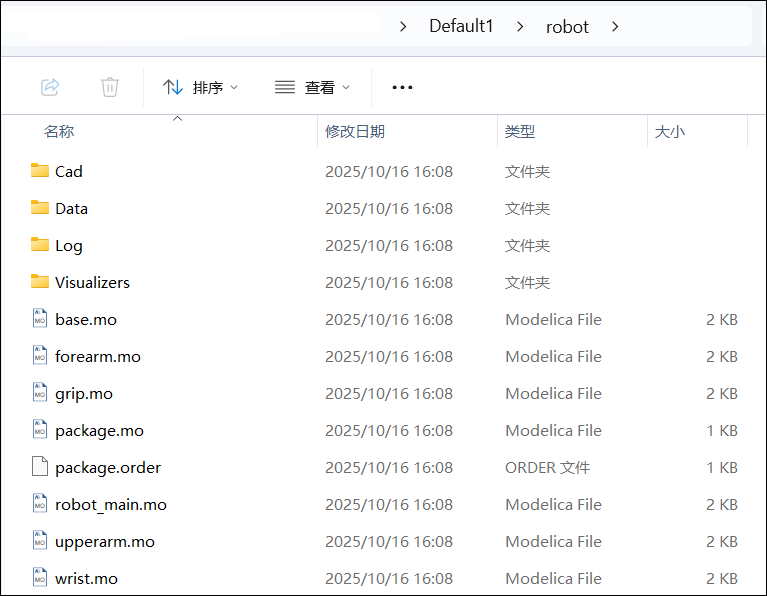The height and width of the screenshot is (596, 767).
Task: Click the upperarm.mo file icon
Action: pos(40,540)
